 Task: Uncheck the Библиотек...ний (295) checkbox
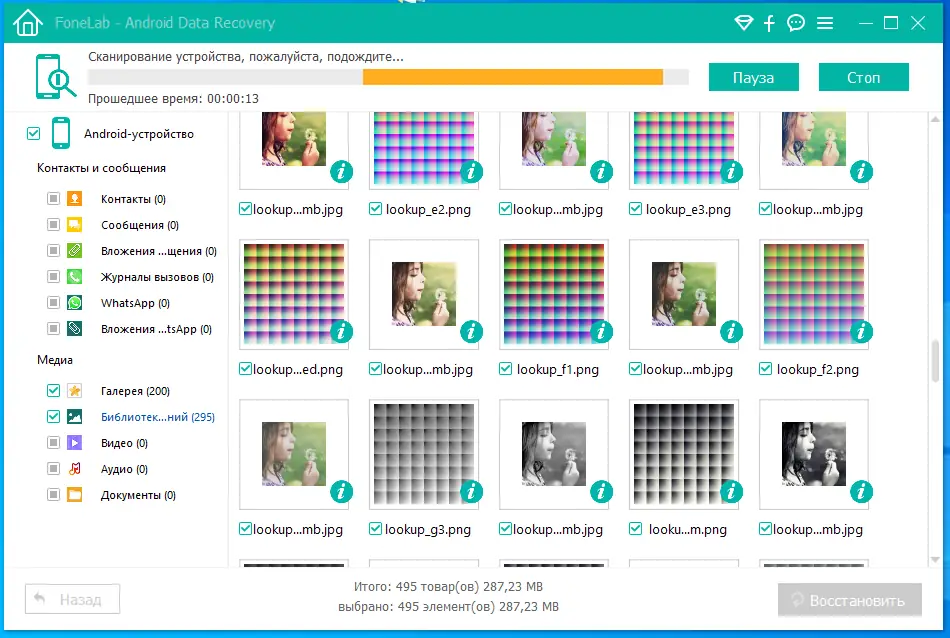click(53, 417)
